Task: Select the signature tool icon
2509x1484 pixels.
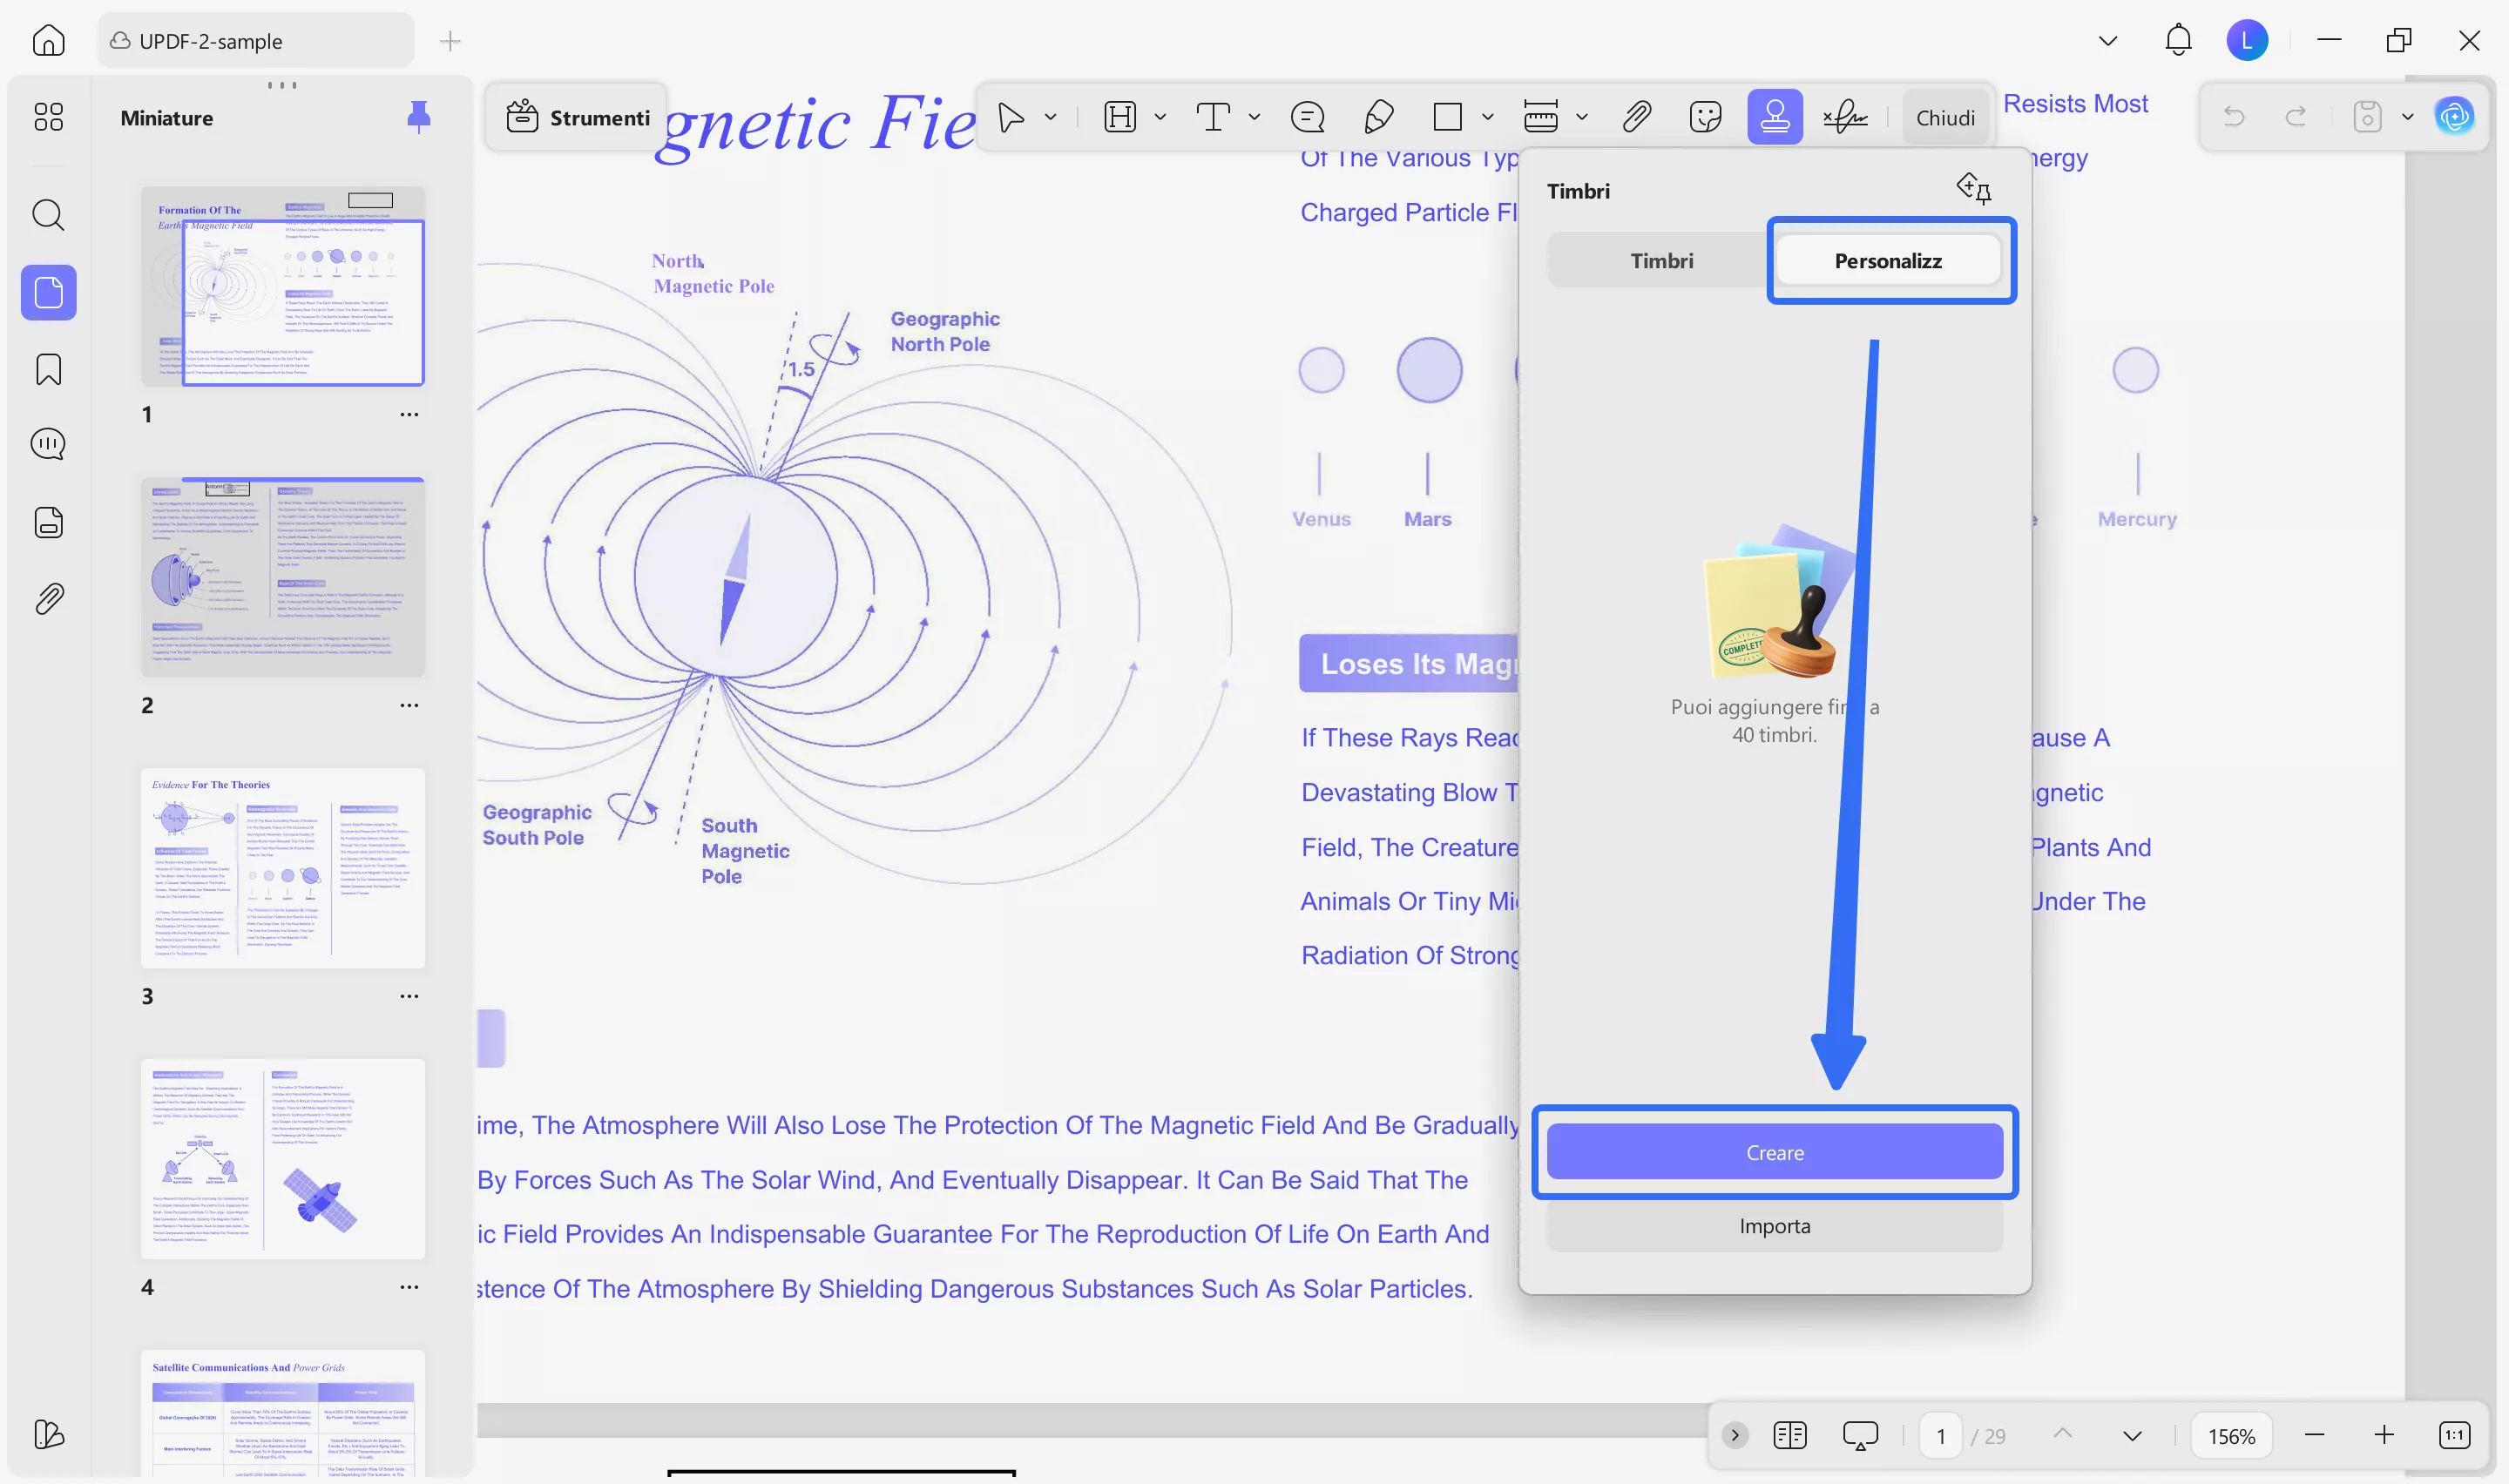Action: [1844, 117]
